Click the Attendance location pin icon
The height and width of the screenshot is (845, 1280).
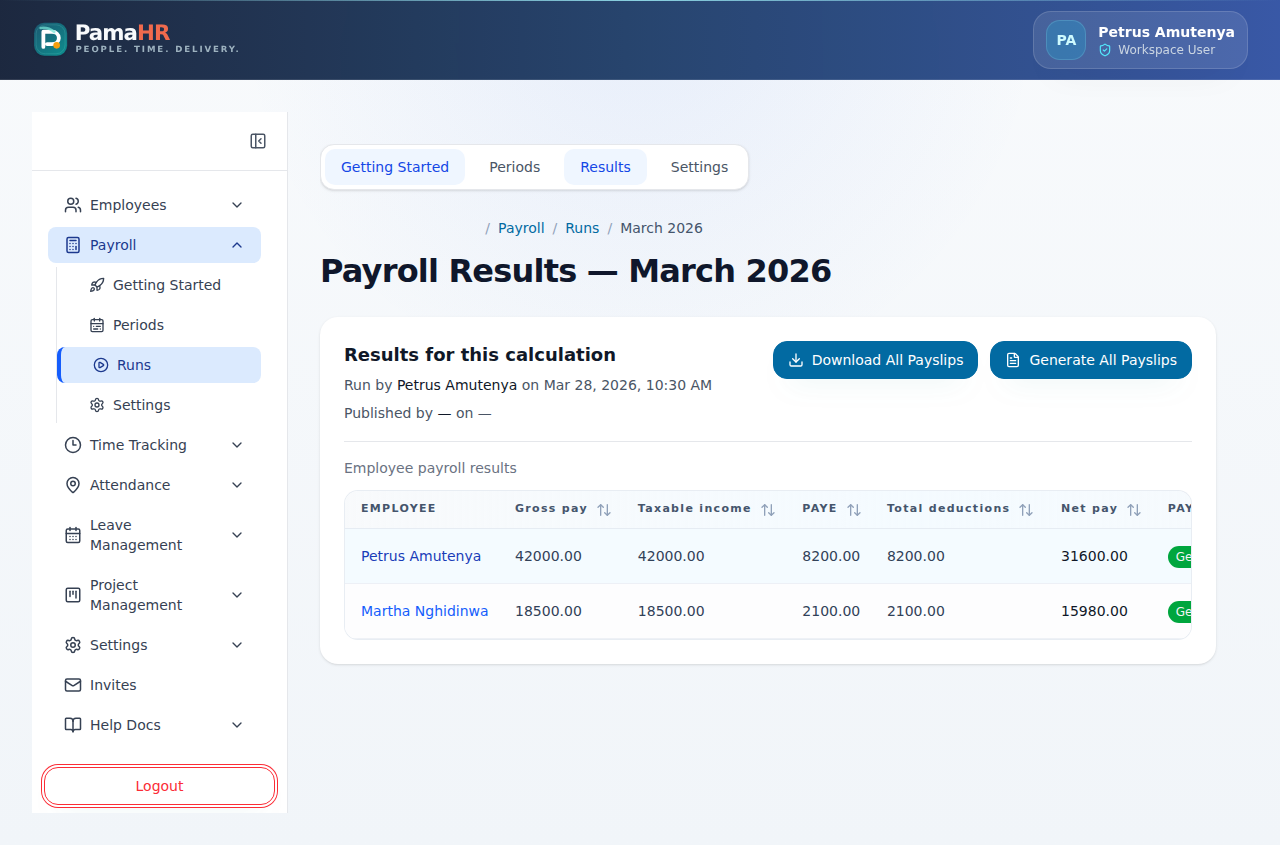(x=73, y=485)
